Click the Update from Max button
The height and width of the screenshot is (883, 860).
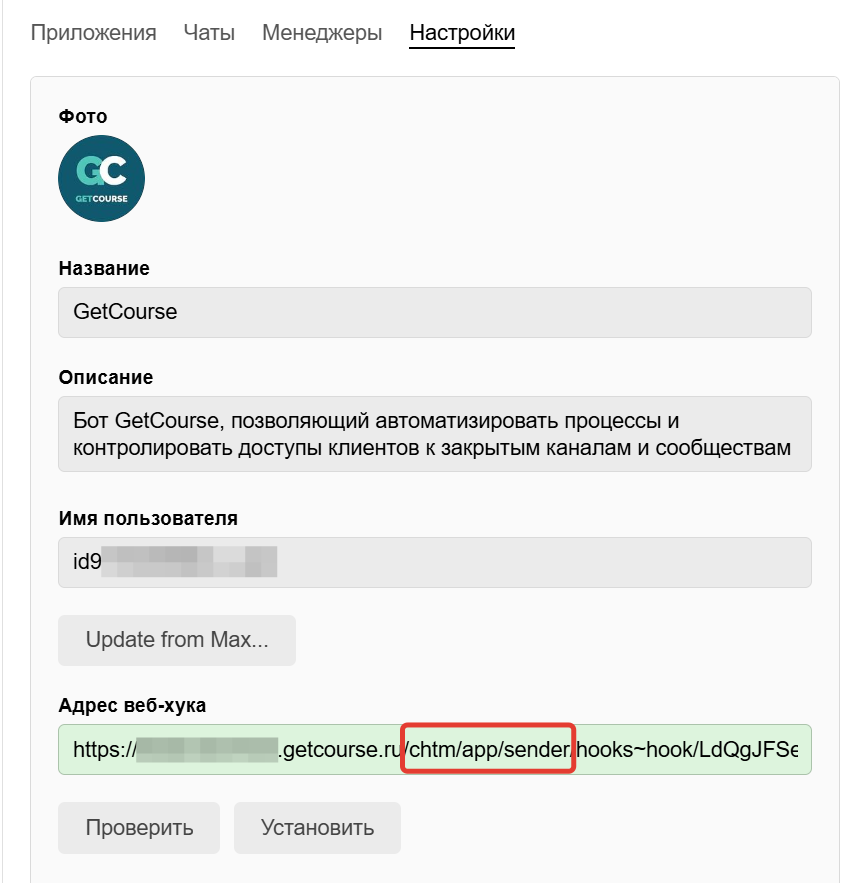(x=176, y=640)
